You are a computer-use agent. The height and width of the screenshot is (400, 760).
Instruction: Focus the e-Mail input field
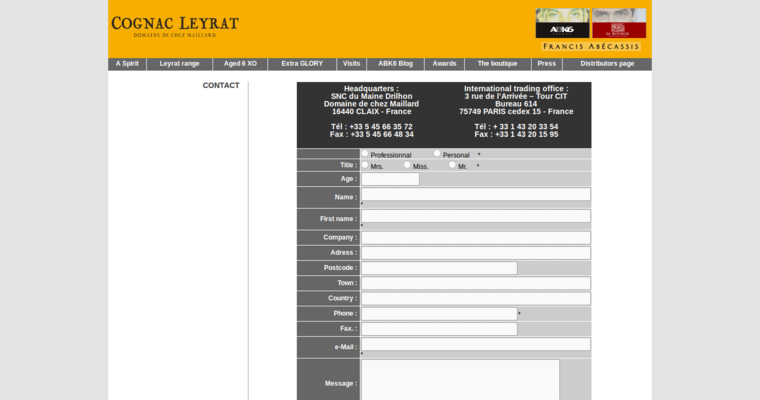(476, 344)
